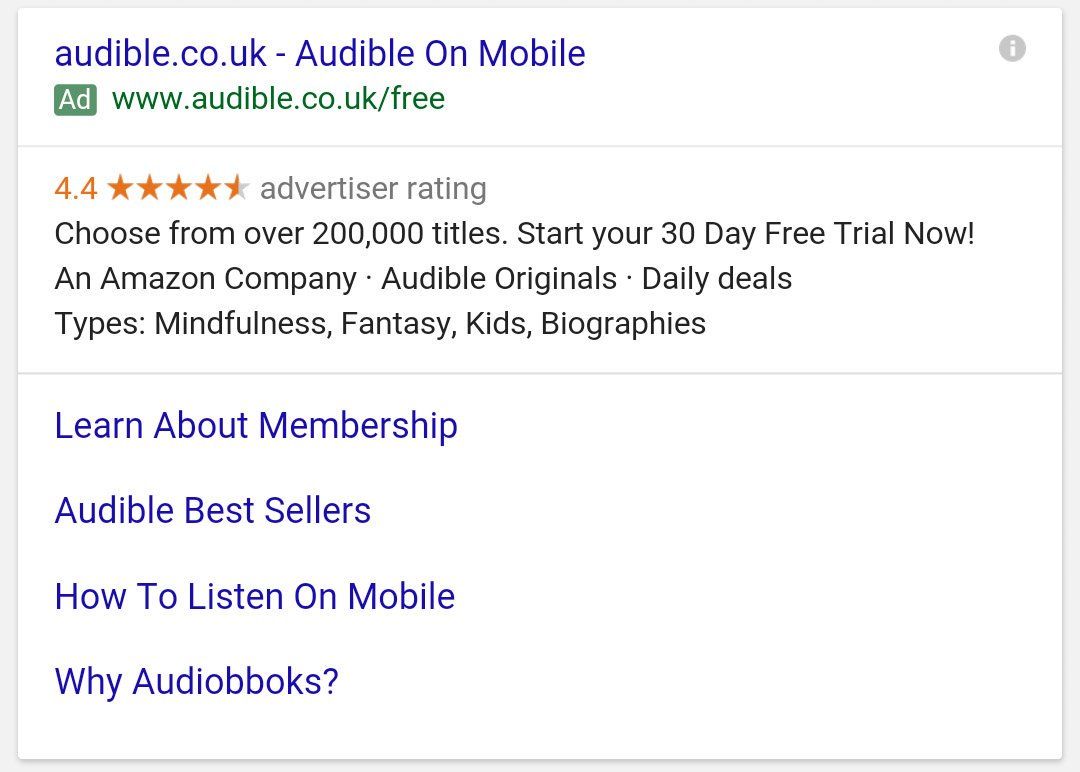Open the Learn About Membership sitelink
This screenshot has width=1080, height=772.
click(256, 426)
